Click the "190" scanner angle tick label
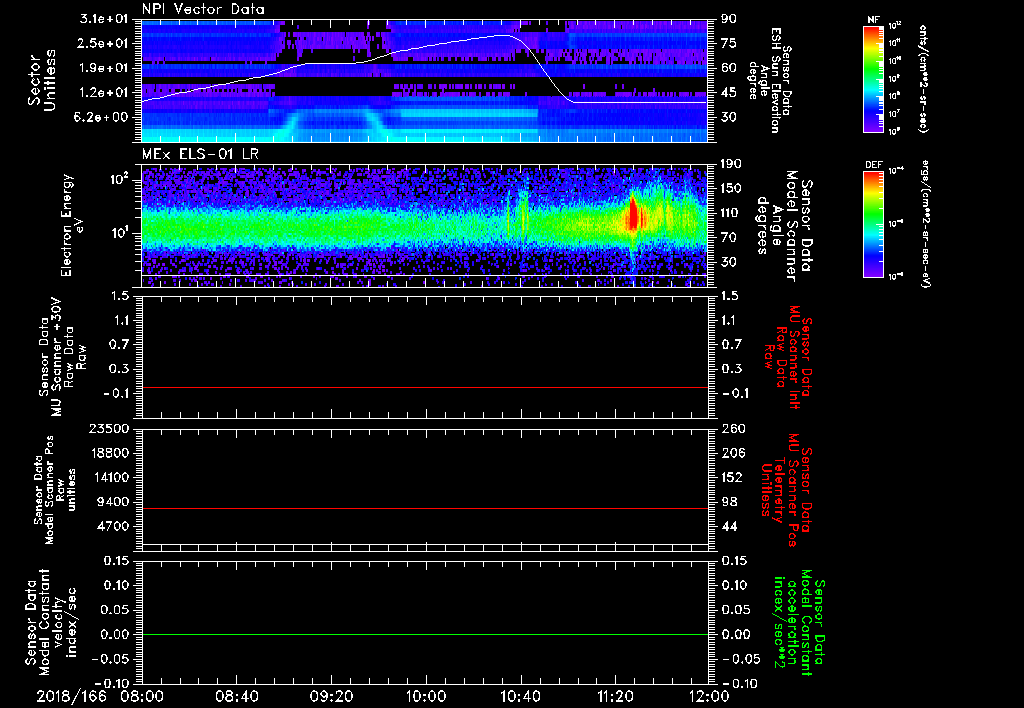Image resolution: width=1024 pixels, height=708 pixels. [731, 164]
